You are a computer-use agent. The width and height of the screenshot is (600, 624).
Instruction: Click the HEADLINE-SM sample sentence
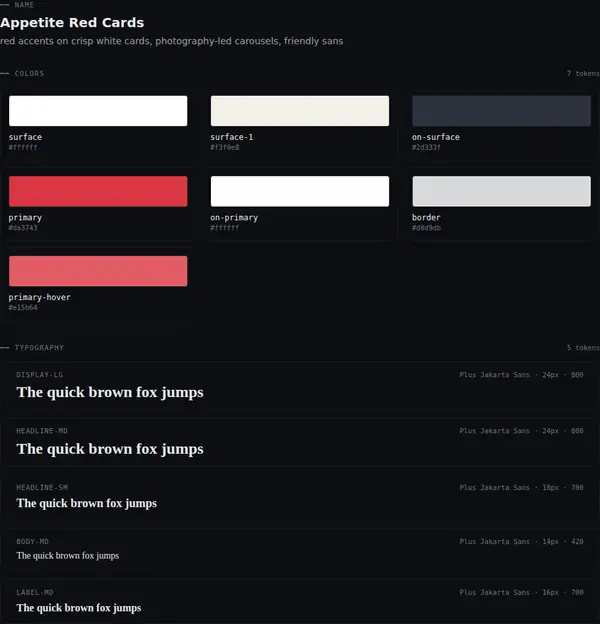(x=86, y=503)
